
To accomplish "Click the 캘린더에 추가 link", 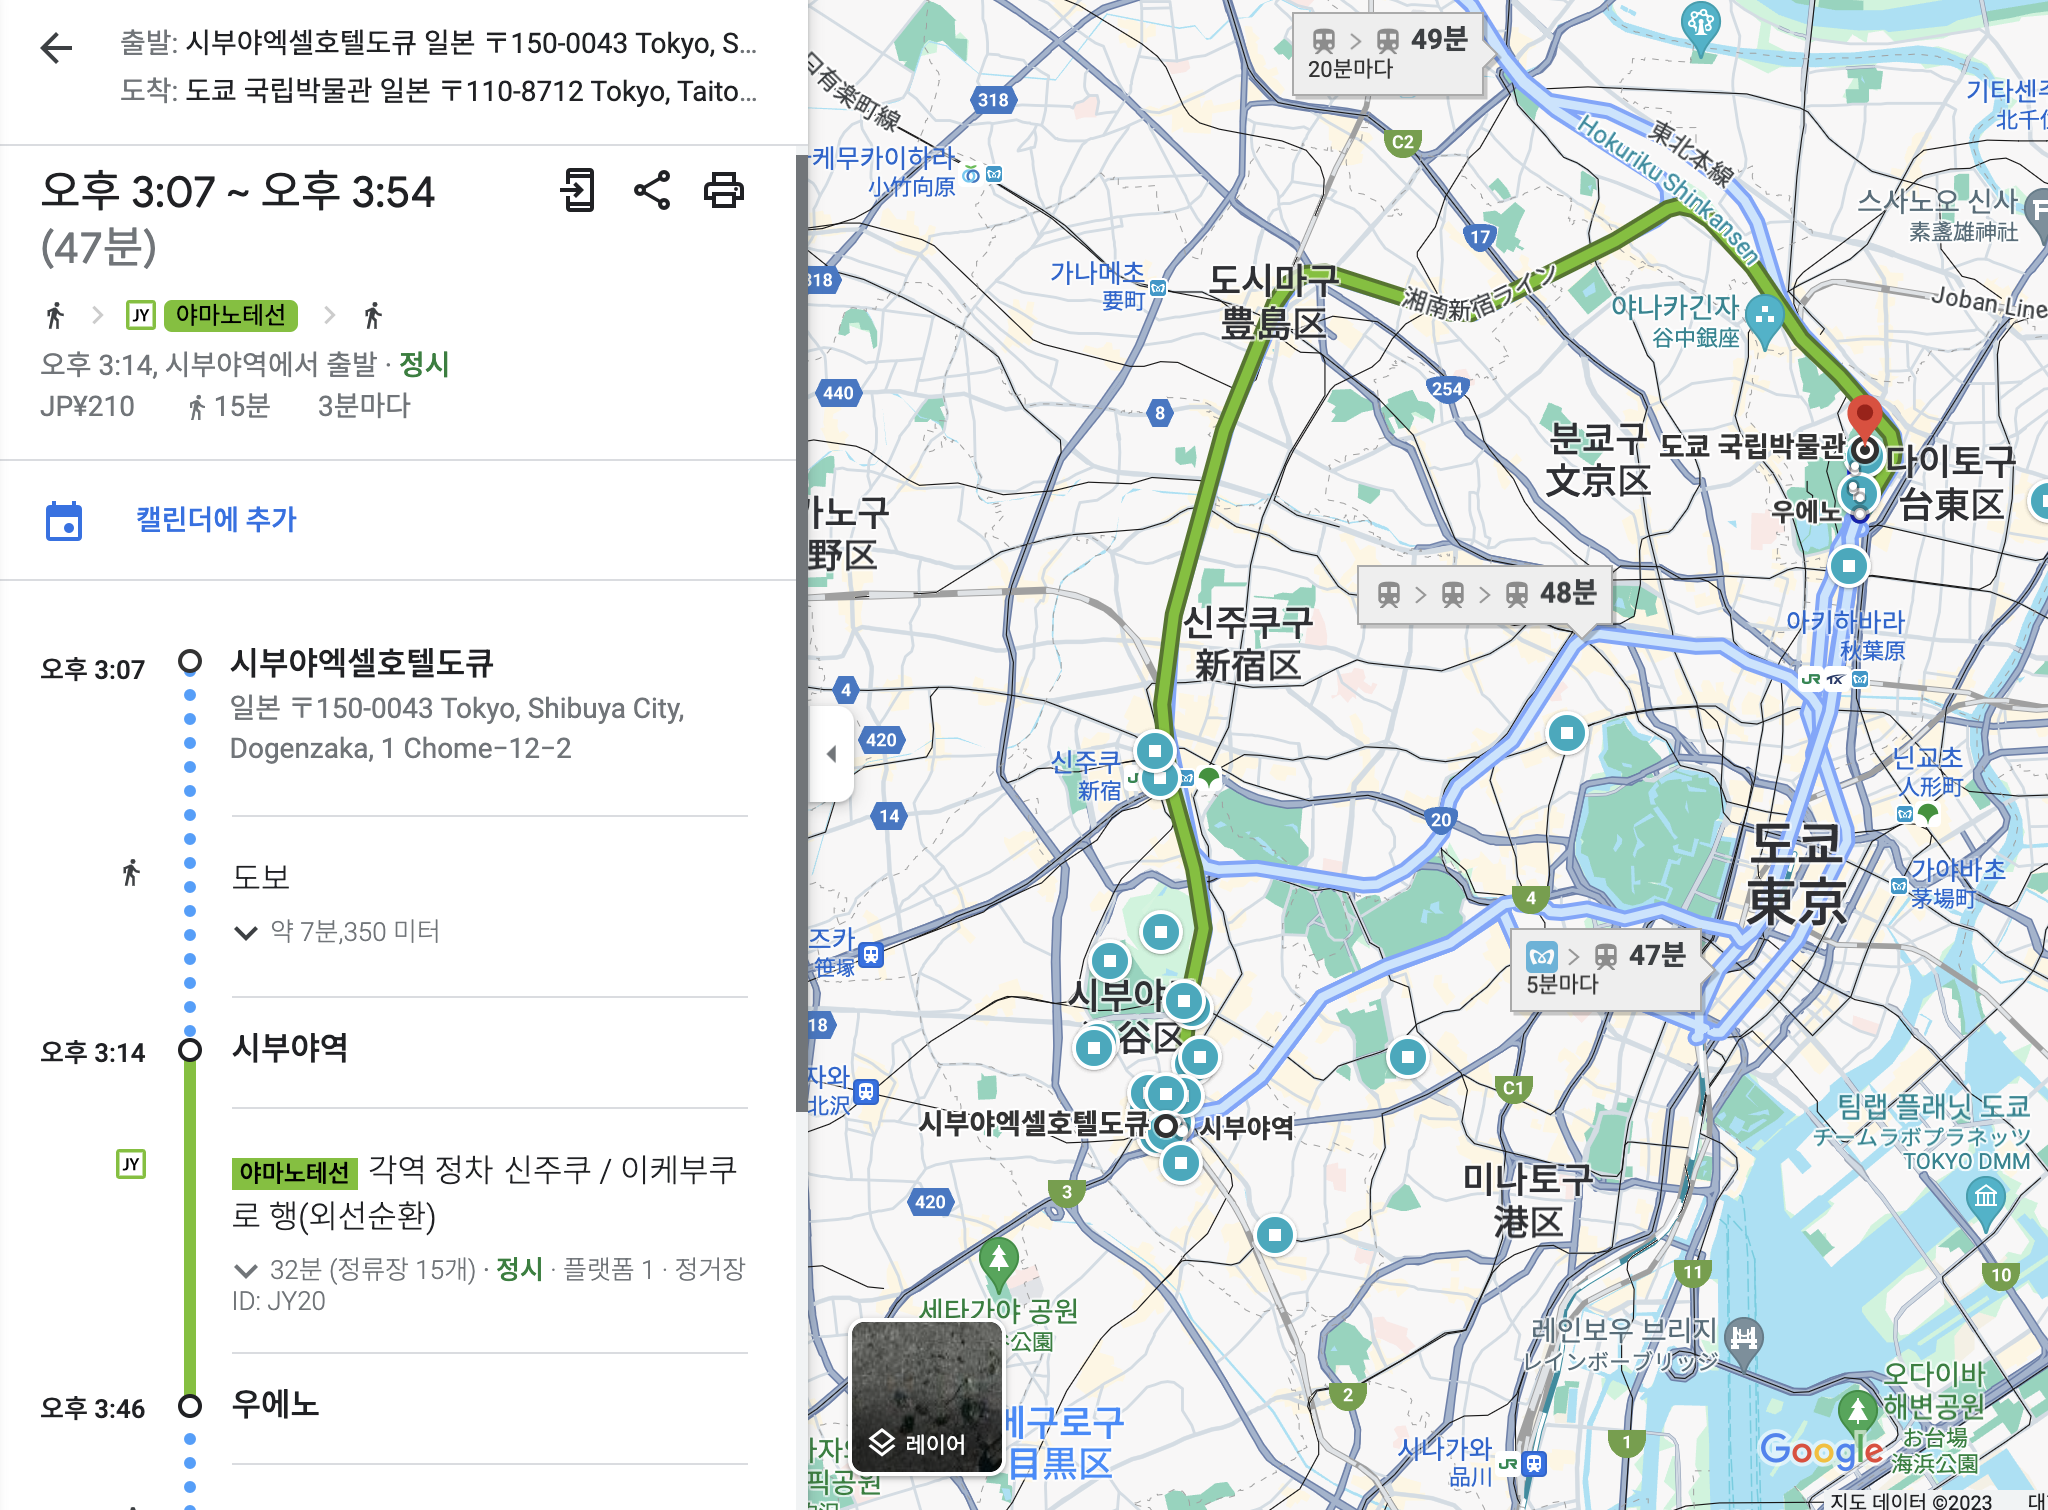I will 216,519.
